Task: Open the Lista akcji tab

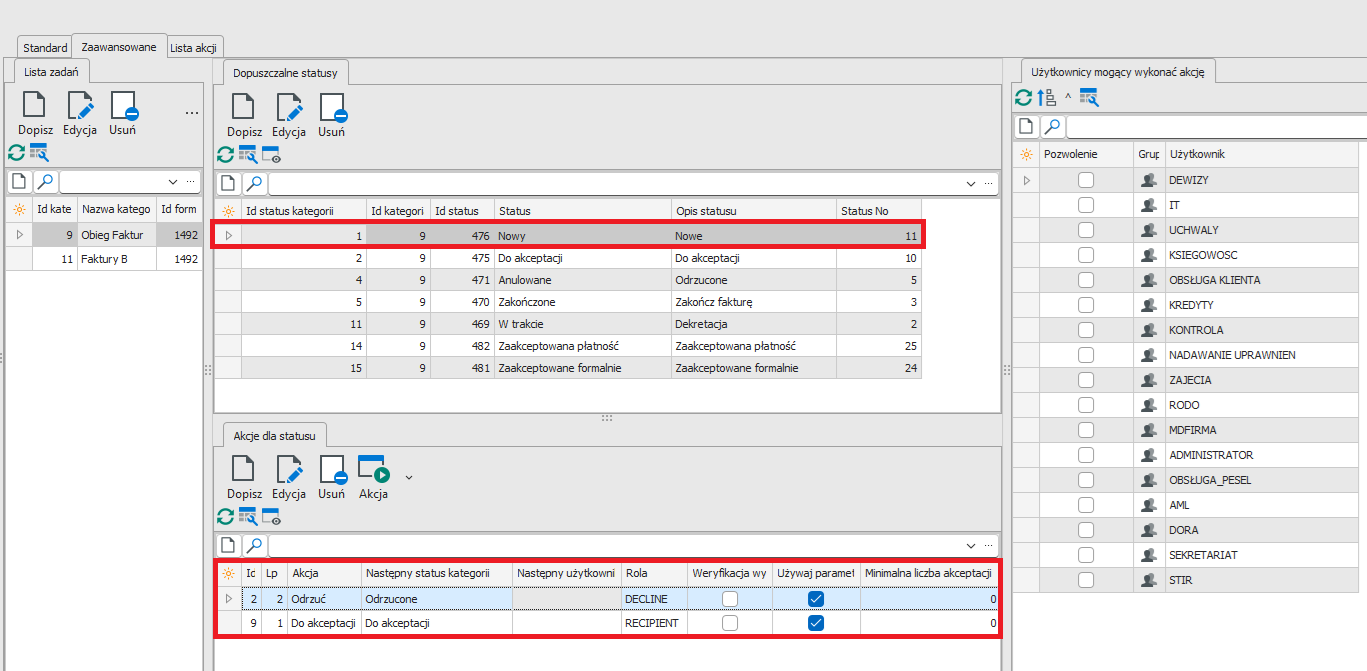Action: (x=195, y=48)
